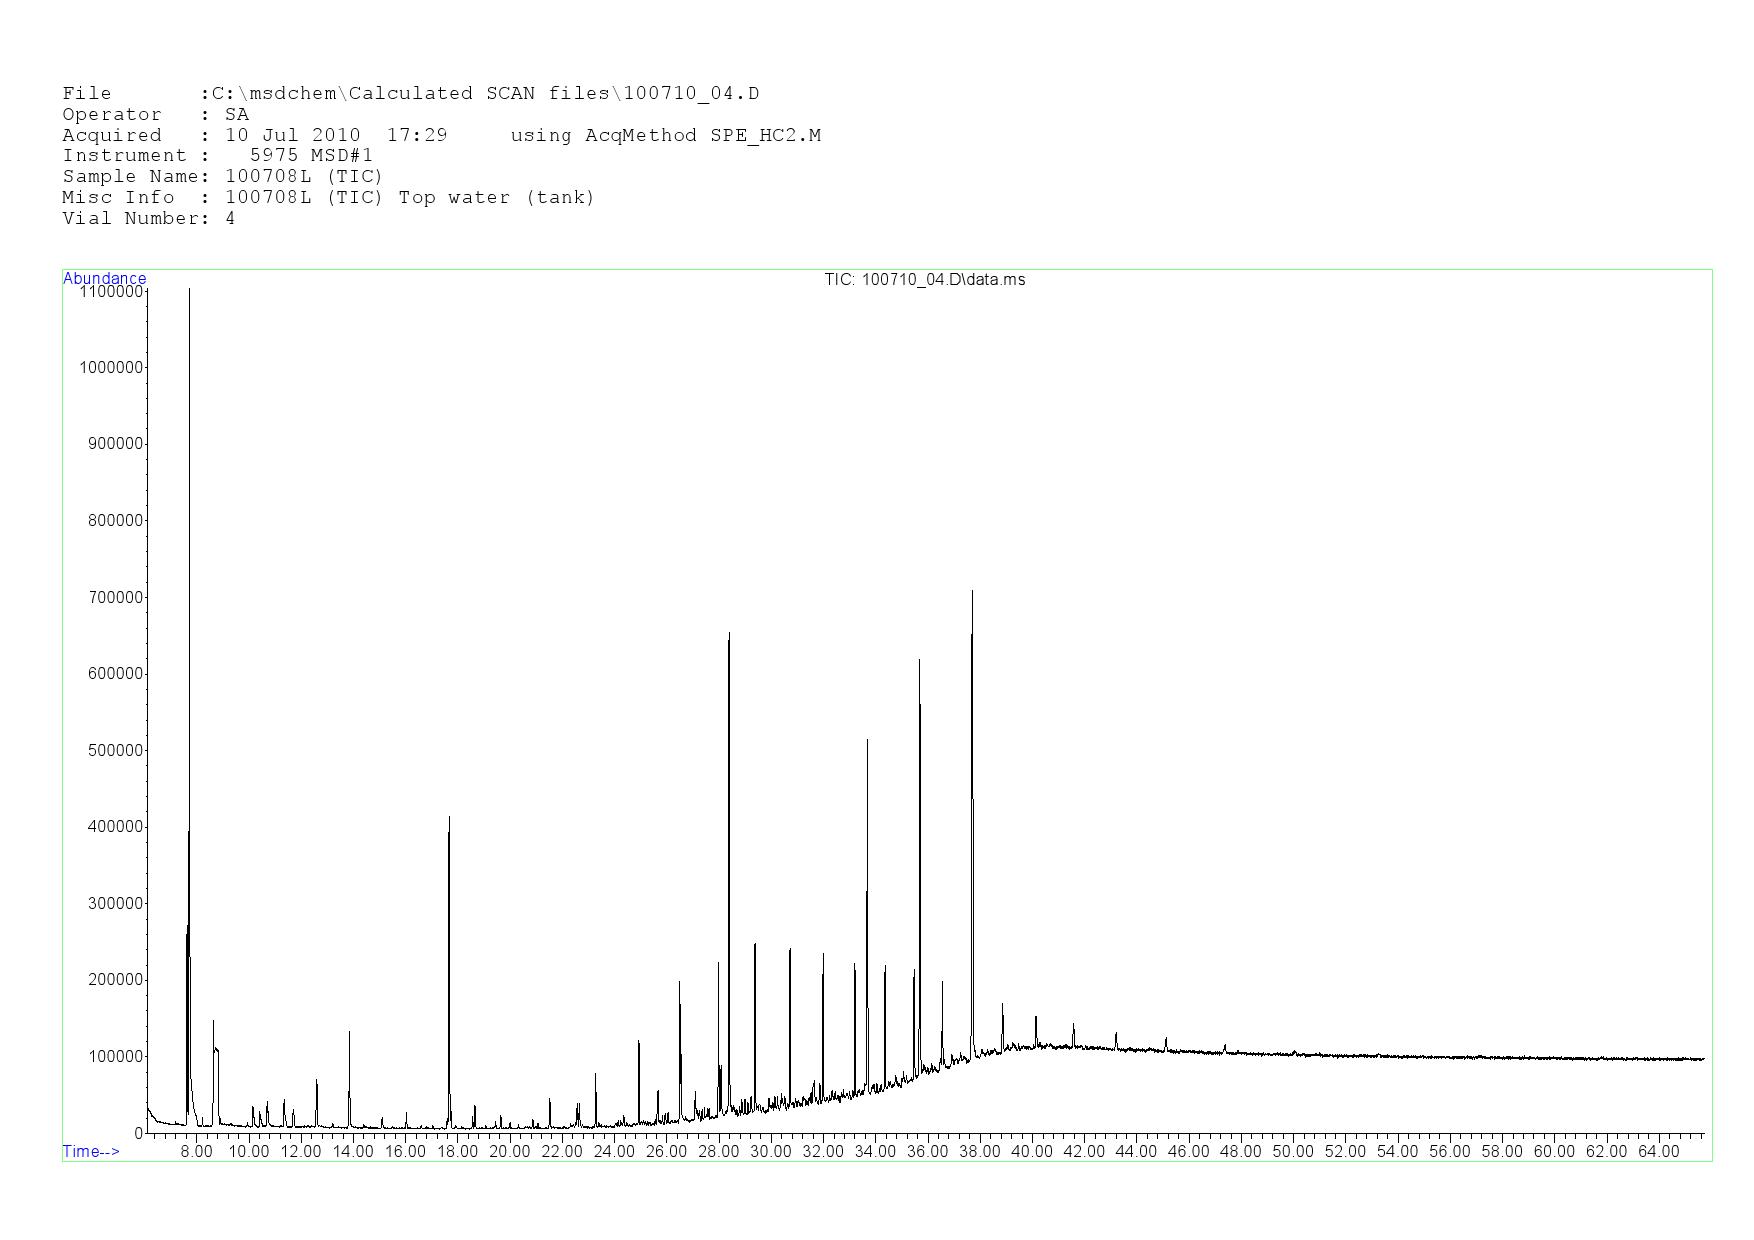Viewport: 1754px width, 1240px height.
Task: Click the Abundance axis label
Action: pos(104,278)
